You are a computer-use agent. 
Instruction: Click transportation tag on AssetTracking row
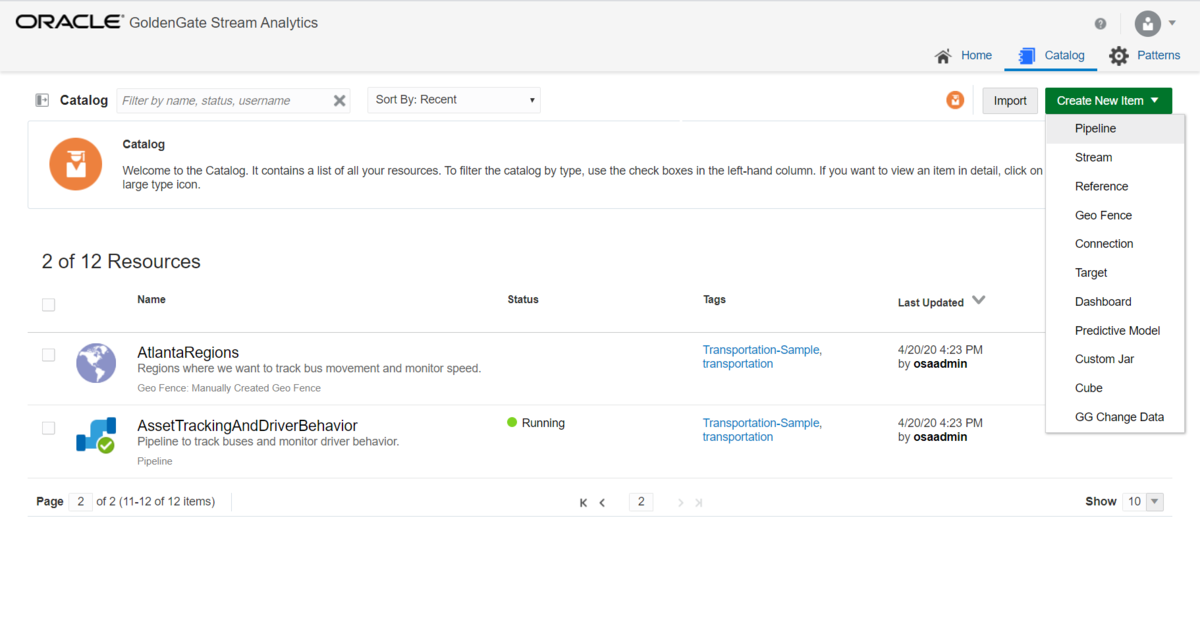point(738,437)
